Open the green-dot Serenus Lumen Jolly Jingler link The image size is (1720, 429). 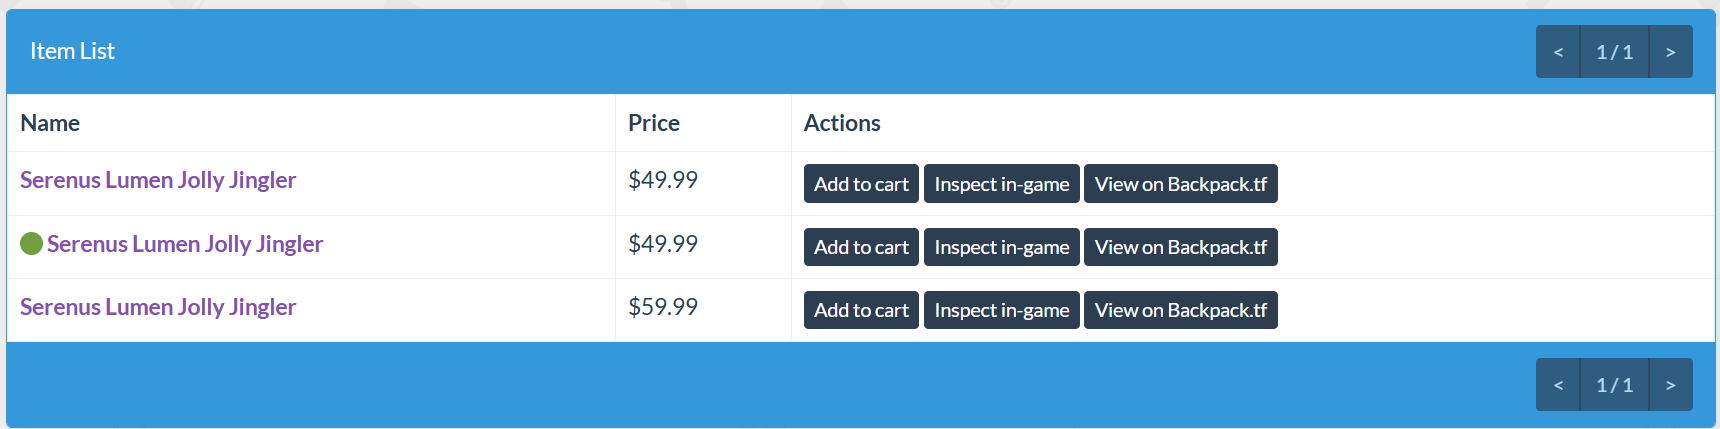pyautogui.click(x=185, y=244)
